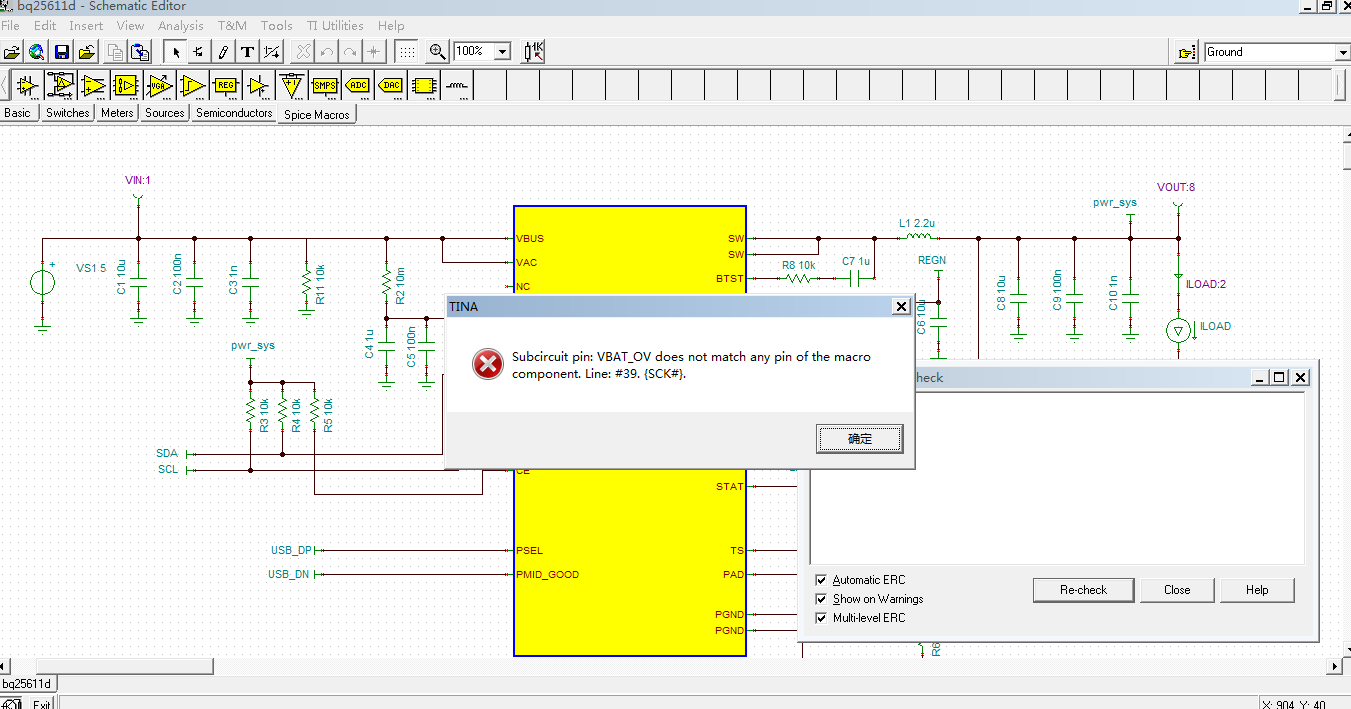Open the Tools menu
This screenshot has height=709, width=1351.
[277, 25]
